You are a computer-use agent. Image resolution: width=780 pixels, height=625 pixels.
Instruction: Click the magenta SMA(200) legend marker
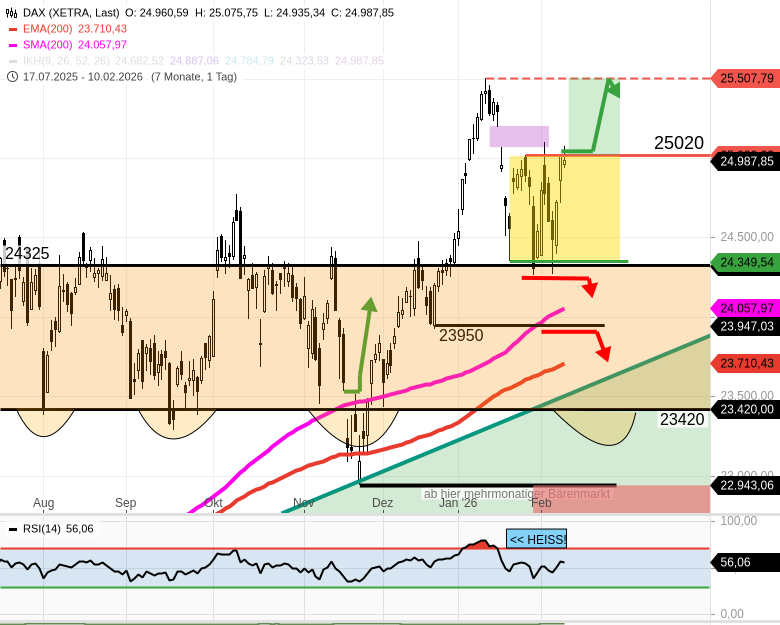pos(12,45)
